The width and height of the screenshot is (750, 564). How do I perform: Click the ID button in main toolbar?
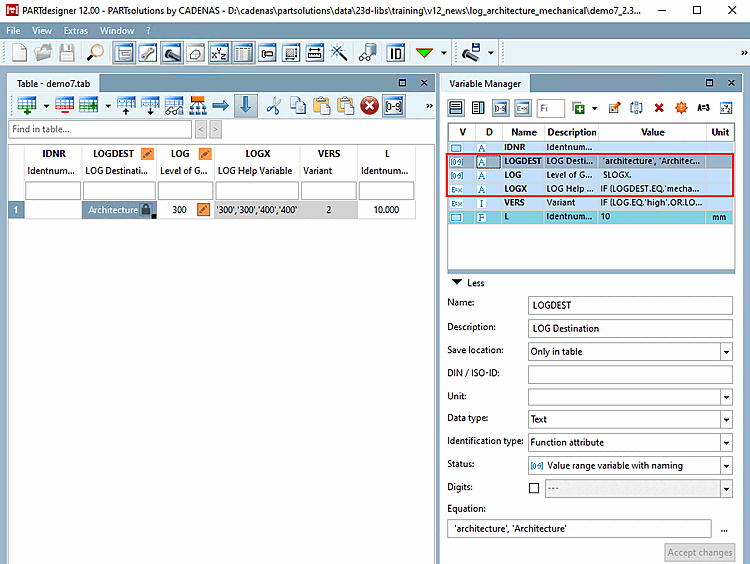tap(396, 51)
